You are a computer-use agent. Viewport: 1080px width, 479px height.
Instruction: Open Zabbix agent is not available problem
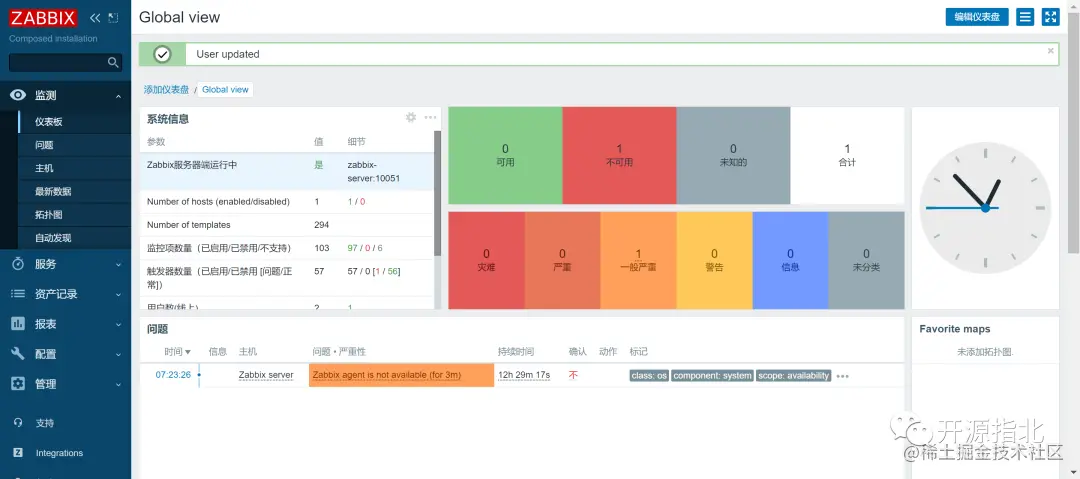point(386,375)
